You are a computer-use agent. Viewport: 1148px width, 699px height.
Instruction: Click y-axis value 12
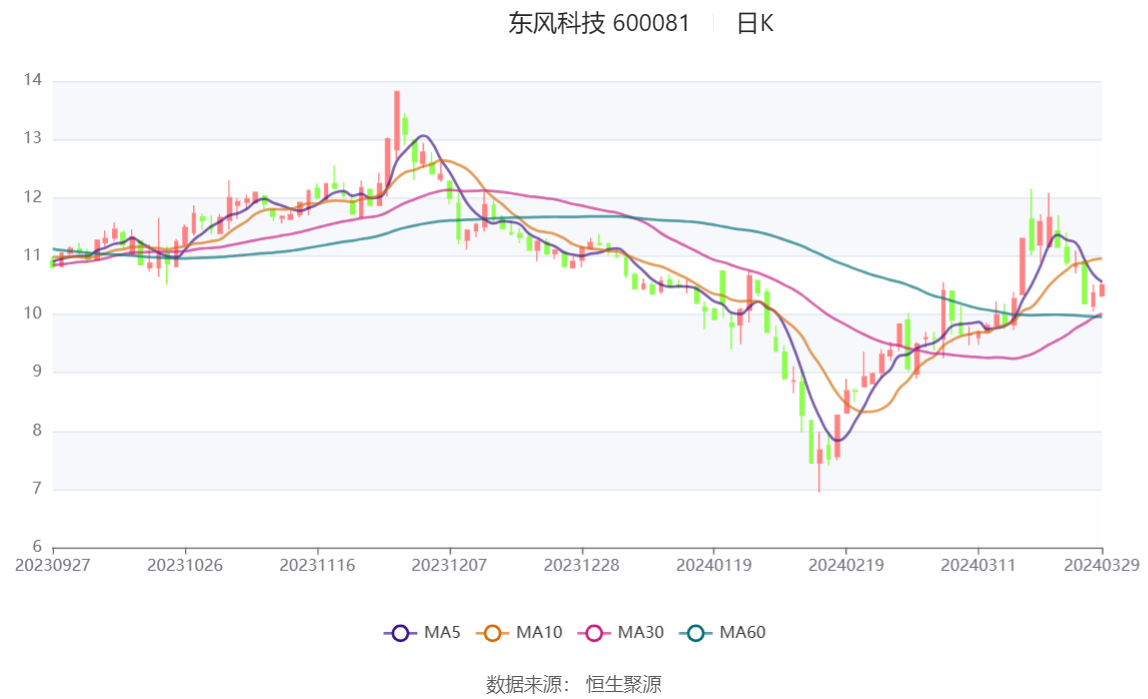click(32, 197)
